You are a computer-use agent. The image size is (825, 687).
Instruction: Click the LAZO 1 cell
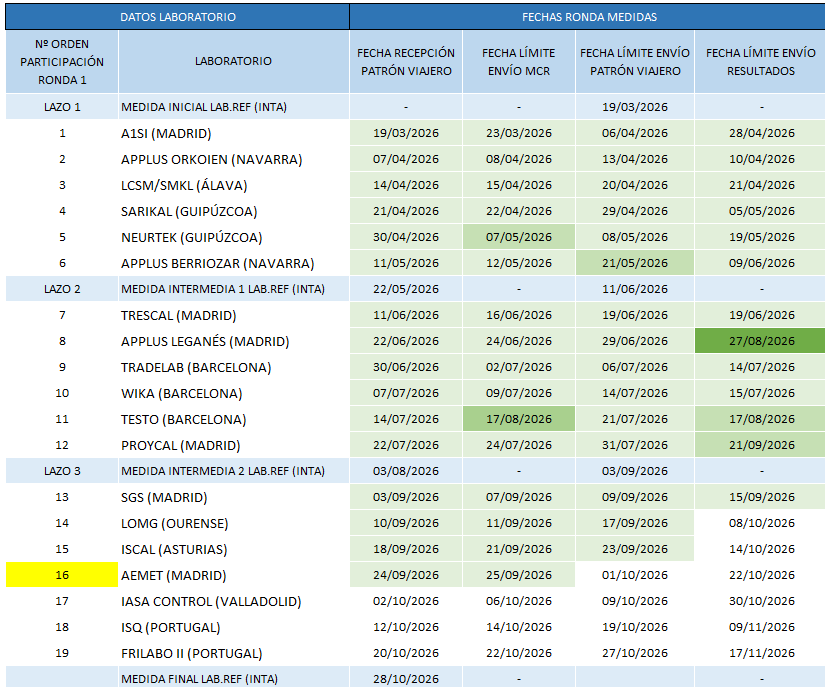click(x=62, y=107)
